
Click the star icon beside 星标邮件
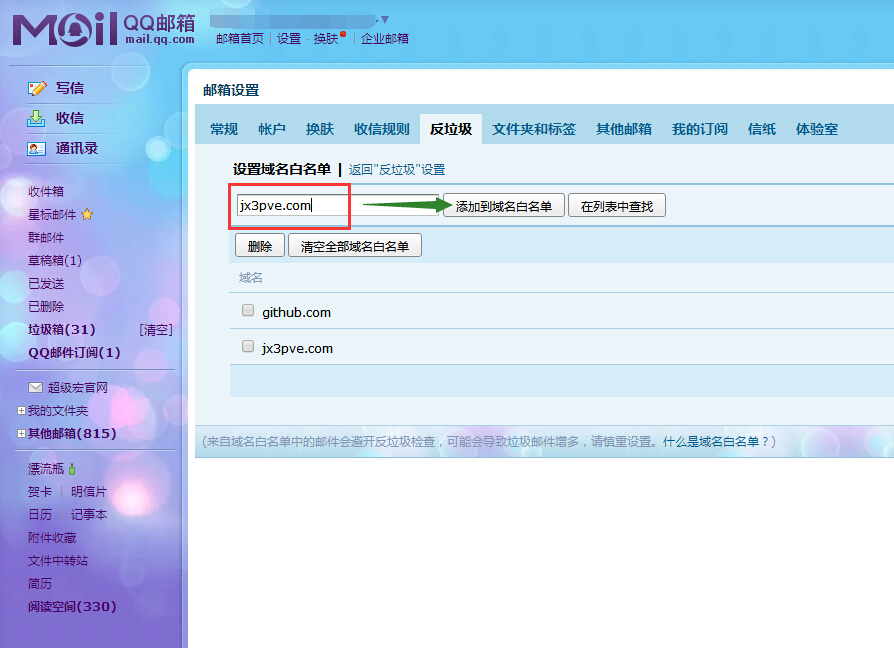[x=87, y=214]
